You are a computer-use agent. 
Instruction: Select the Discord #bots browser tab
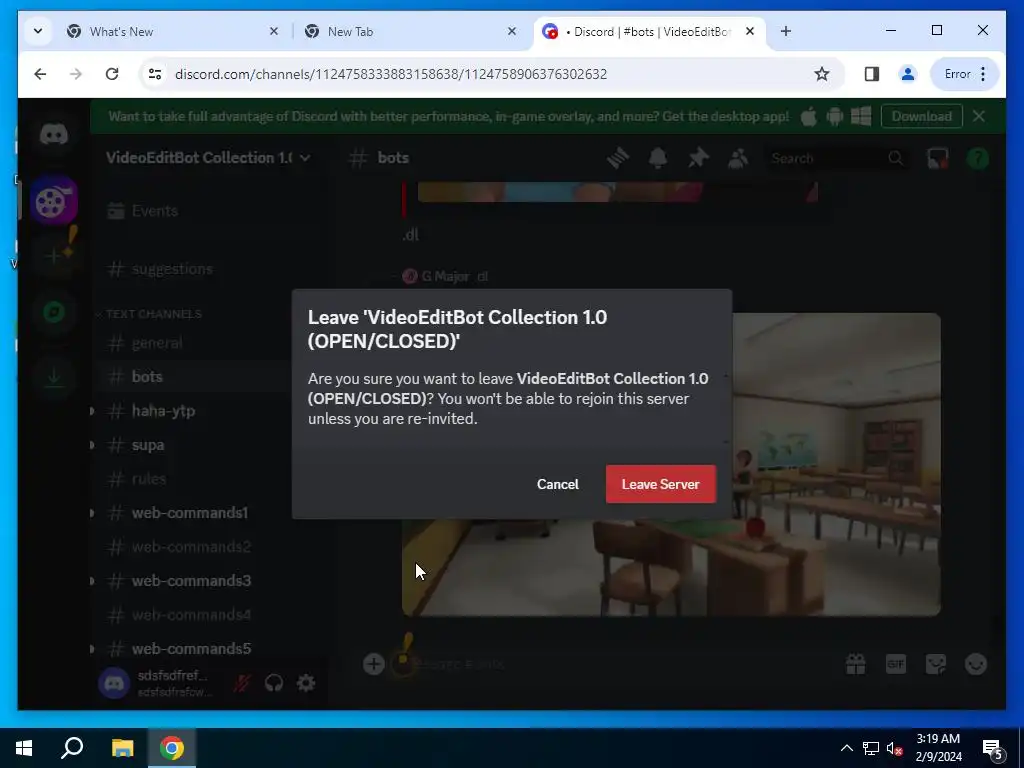click(650, 31)
